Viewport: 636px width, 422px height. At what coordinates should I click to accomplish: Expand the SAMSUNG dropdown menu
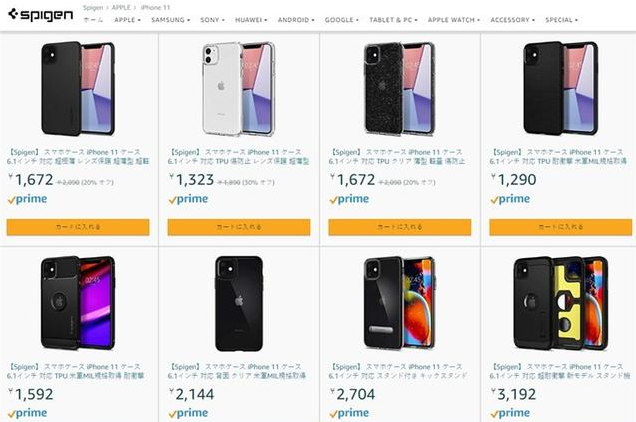170,20
